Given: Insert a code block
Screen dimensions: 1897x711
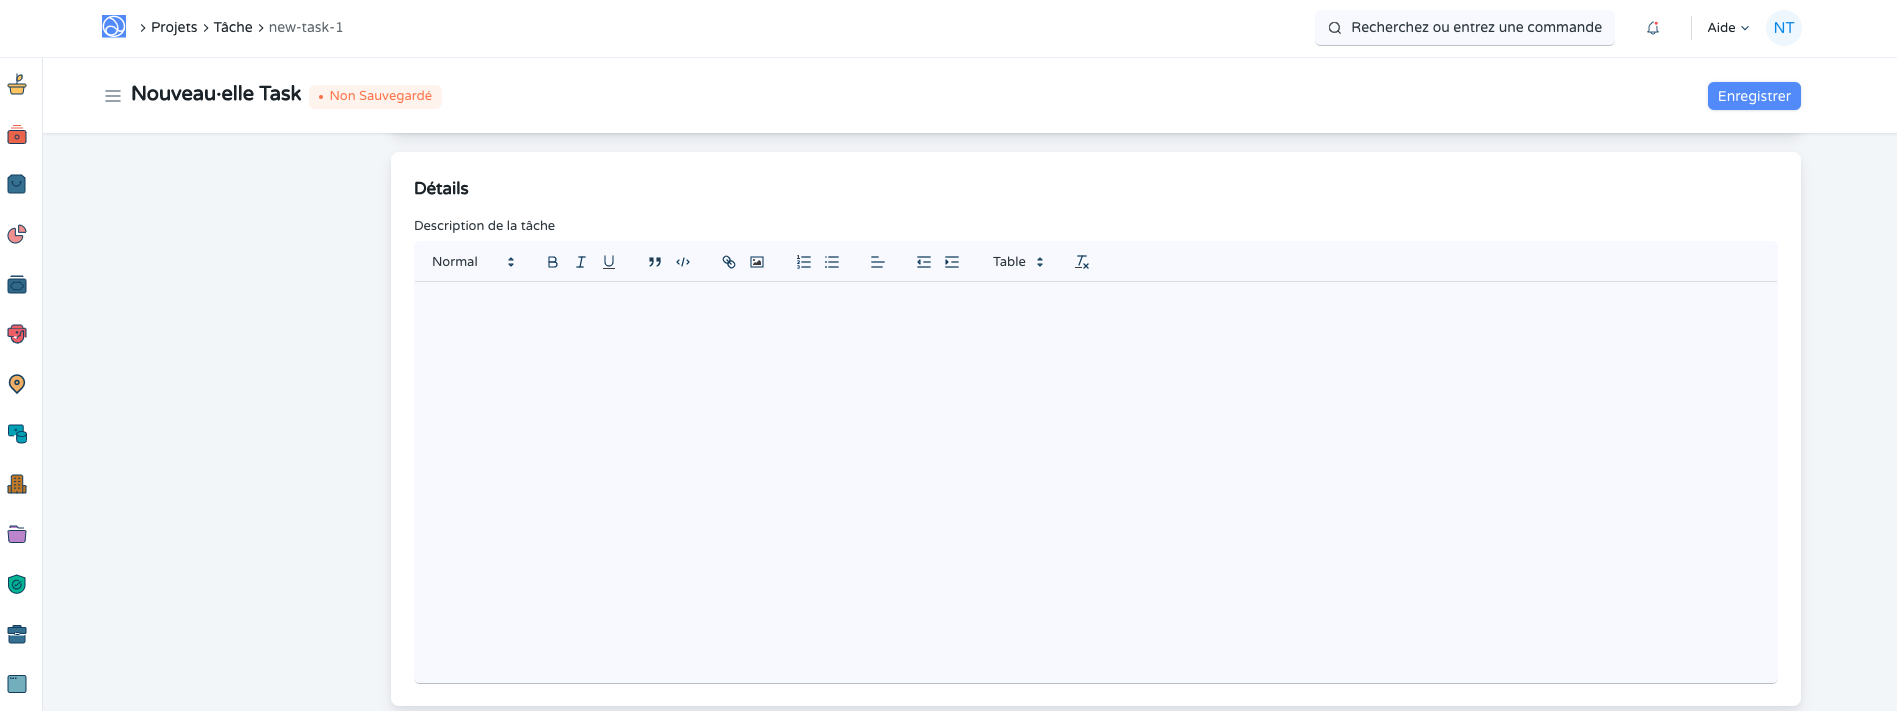Looking at the screenshot, I should [683, 262].
